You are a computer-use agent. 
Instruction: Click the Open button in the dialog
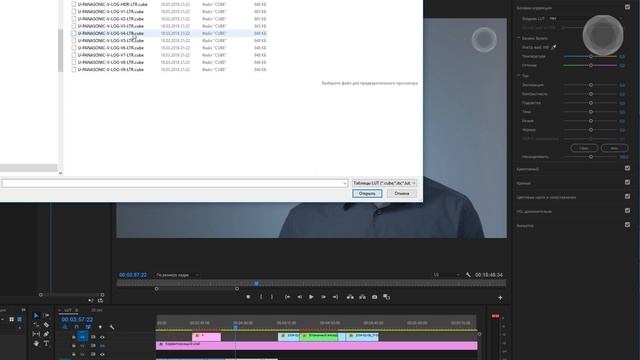tap(367, 193)
